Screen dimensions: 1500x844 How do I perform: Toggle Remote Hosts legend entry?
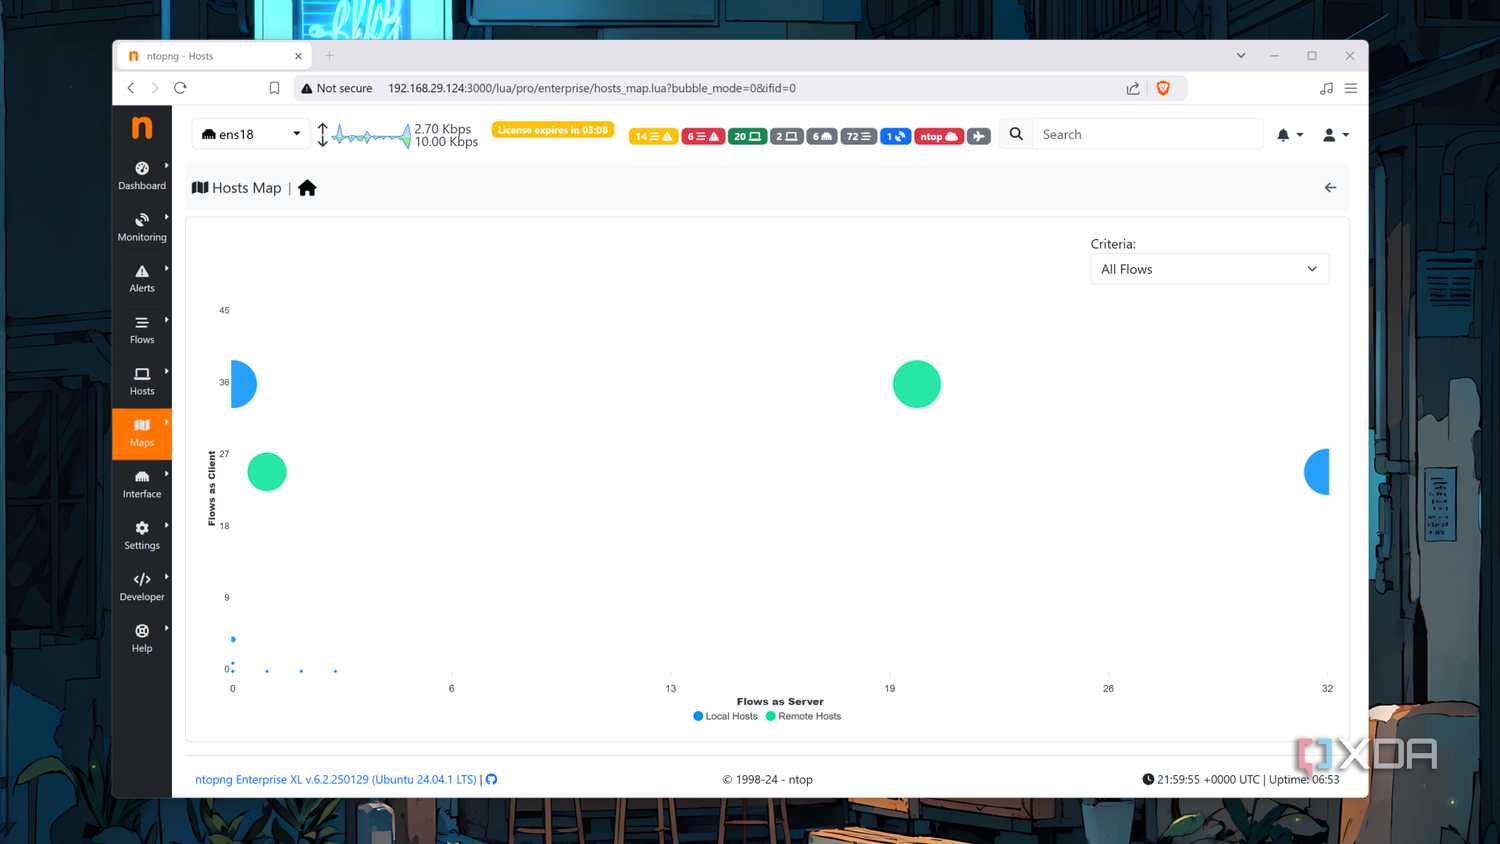pos(803,716)
